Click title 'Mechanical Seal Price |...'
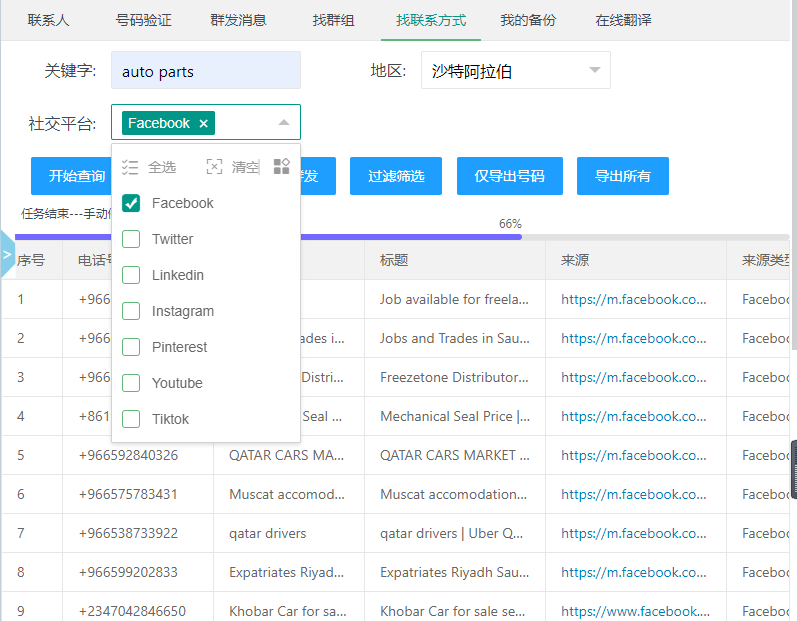The width and height of the screenshot is (797, 621). 455,416
